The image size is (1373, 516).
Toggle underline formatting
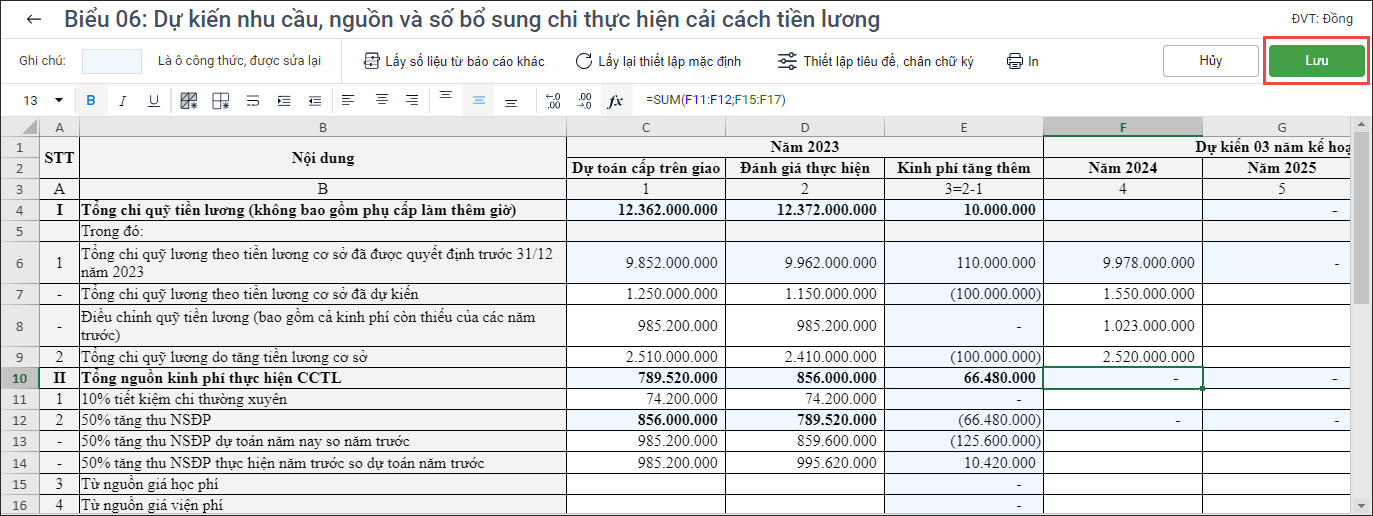[x=154, y=100]
